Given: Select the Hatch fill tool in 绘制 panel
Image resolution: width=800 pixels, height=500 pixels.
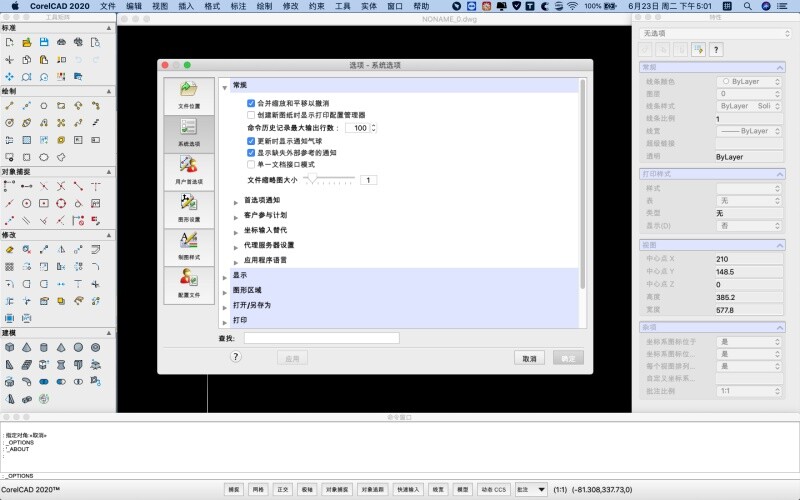Looking at the screenshot, I should coord(27,140).
